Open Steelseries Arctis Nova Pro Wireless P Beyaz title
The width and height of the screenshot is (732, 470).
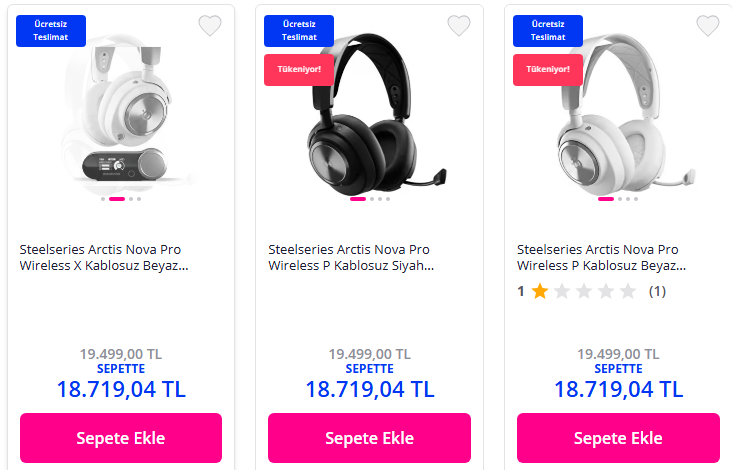coord(601,257)
